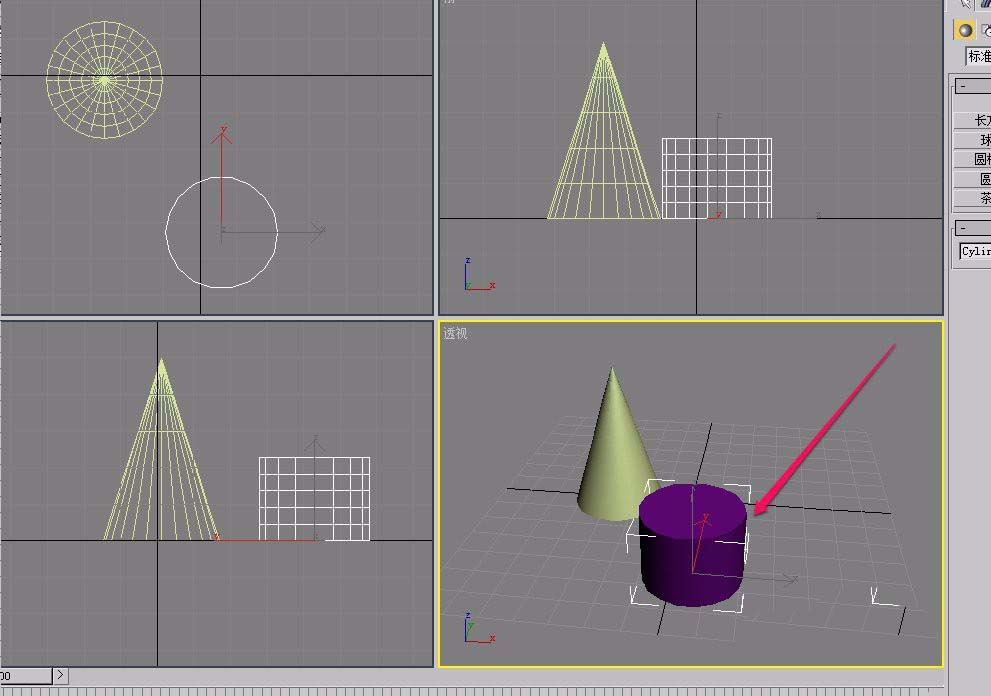Switch to the Modify panel tab
This screenshot has width=991, height=696.
point(986,4)
